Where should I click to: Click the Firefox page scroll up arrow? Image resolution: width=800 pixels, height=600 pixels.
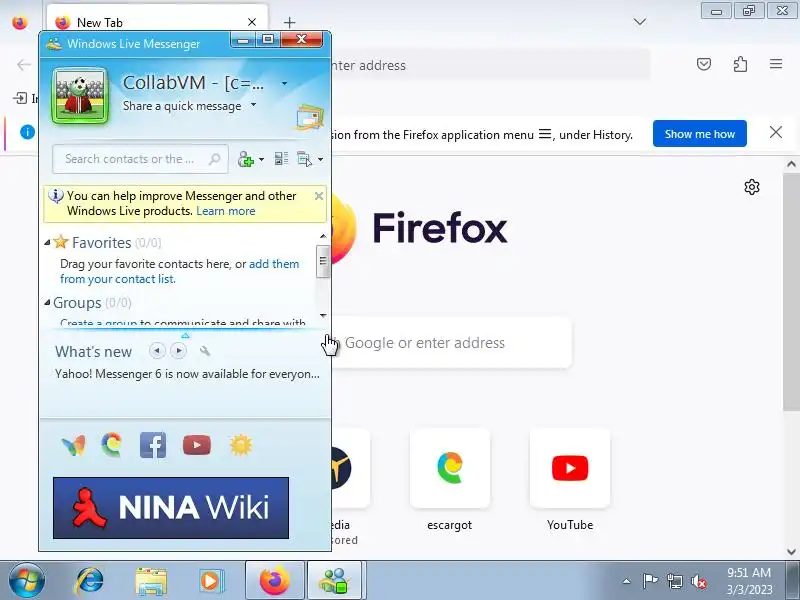pyautogui.click(x=791, y=164)
